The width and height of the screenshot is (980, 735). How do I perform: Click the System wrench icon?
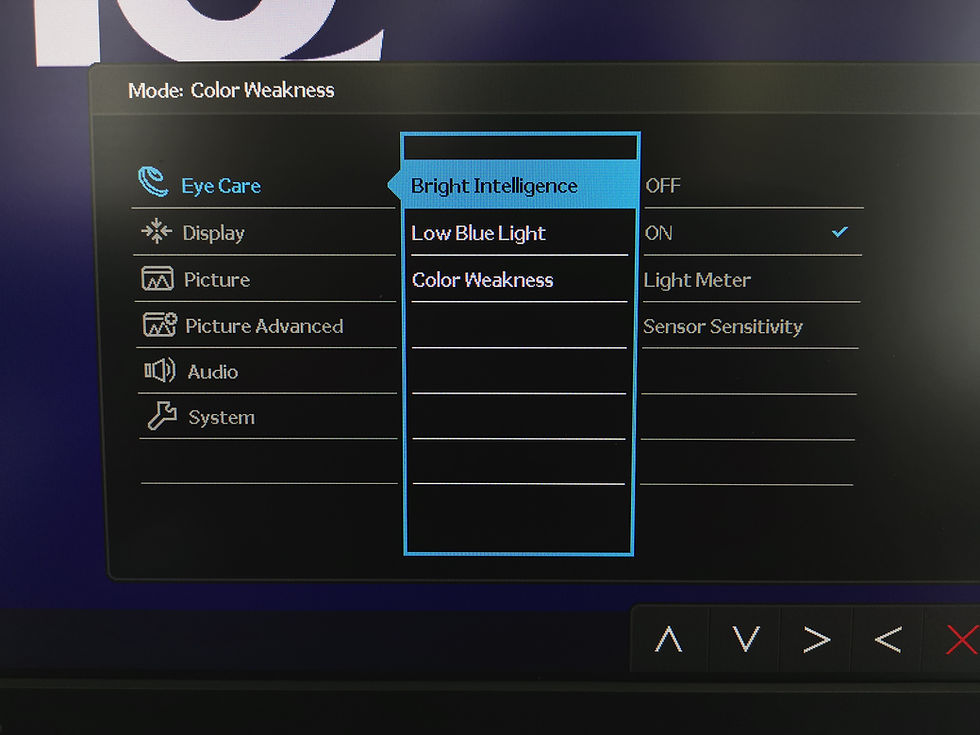(162, 416)
